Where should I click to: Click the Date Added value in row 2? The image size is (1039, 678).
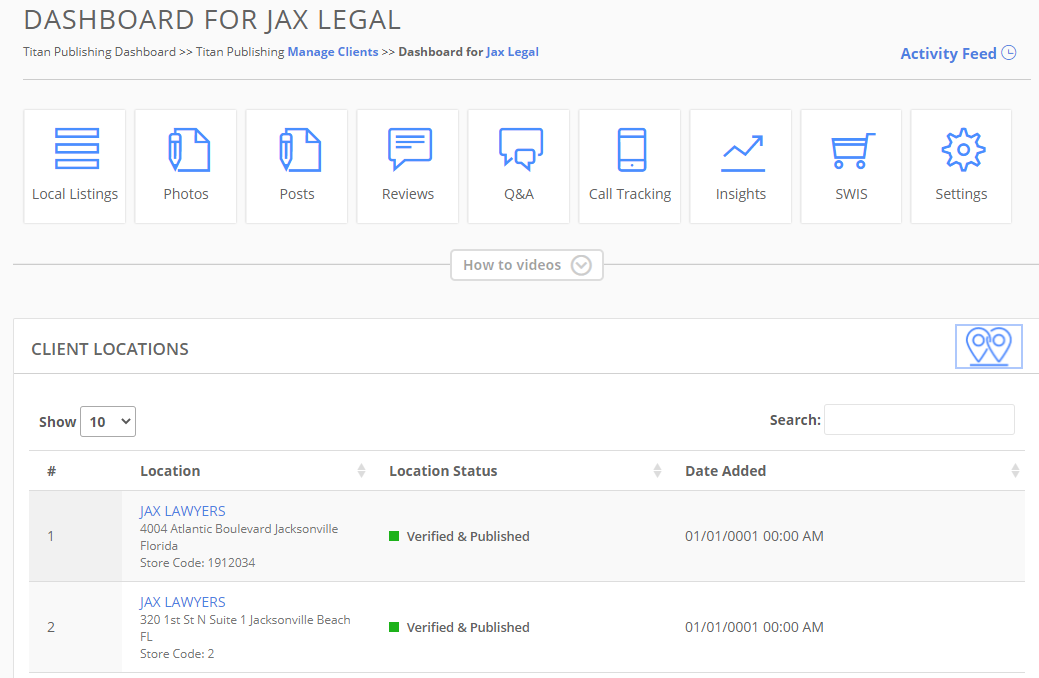click(754, 627)
